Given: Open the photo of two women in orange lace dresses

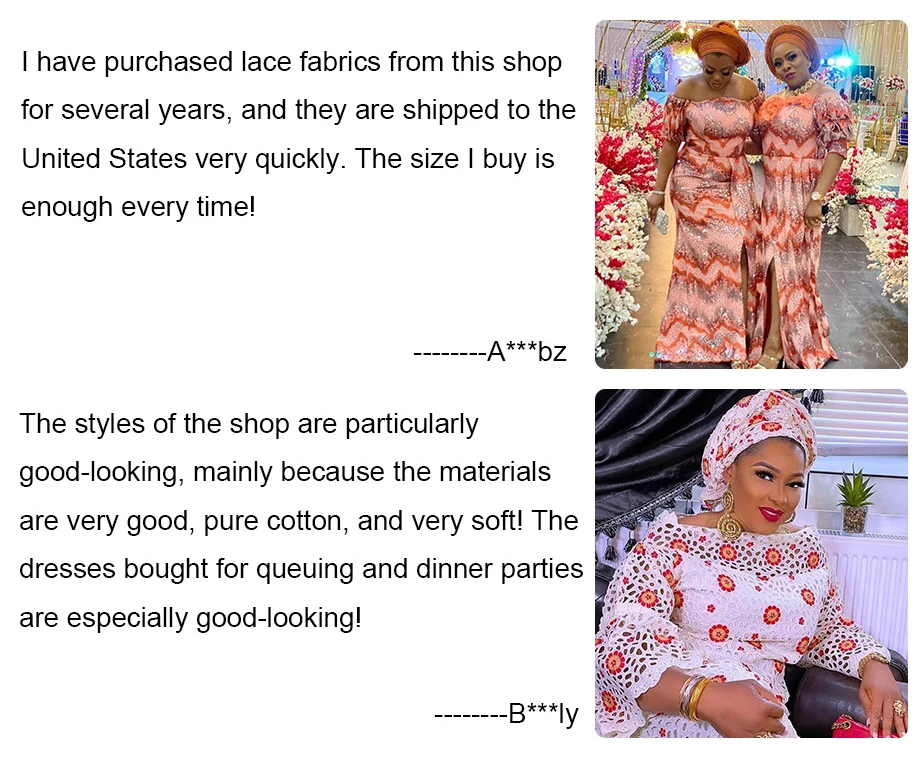Looking at the screenshot, I should click(751, 194).
